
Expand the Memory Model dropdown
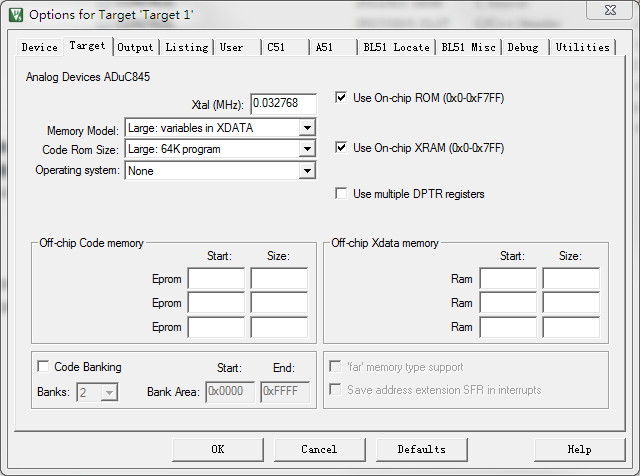click(x=307, y=128)
